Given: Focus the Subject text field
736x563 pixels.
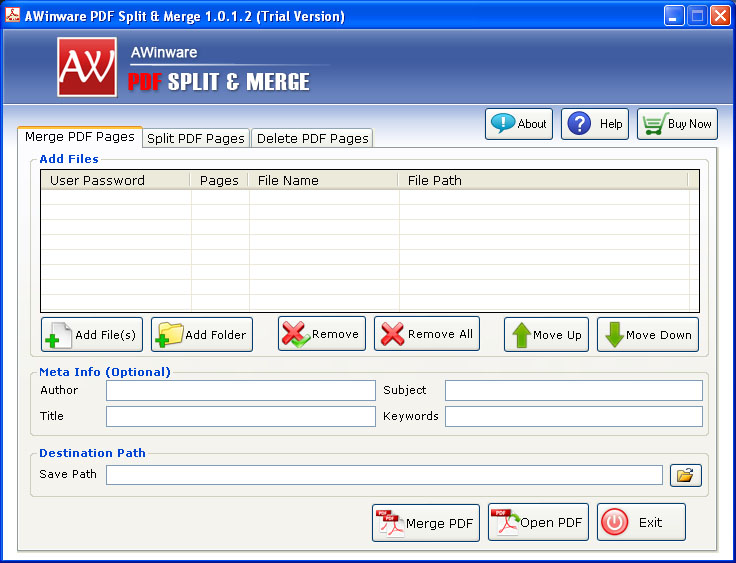Looking at the screenshot, I should click(574, 391).
